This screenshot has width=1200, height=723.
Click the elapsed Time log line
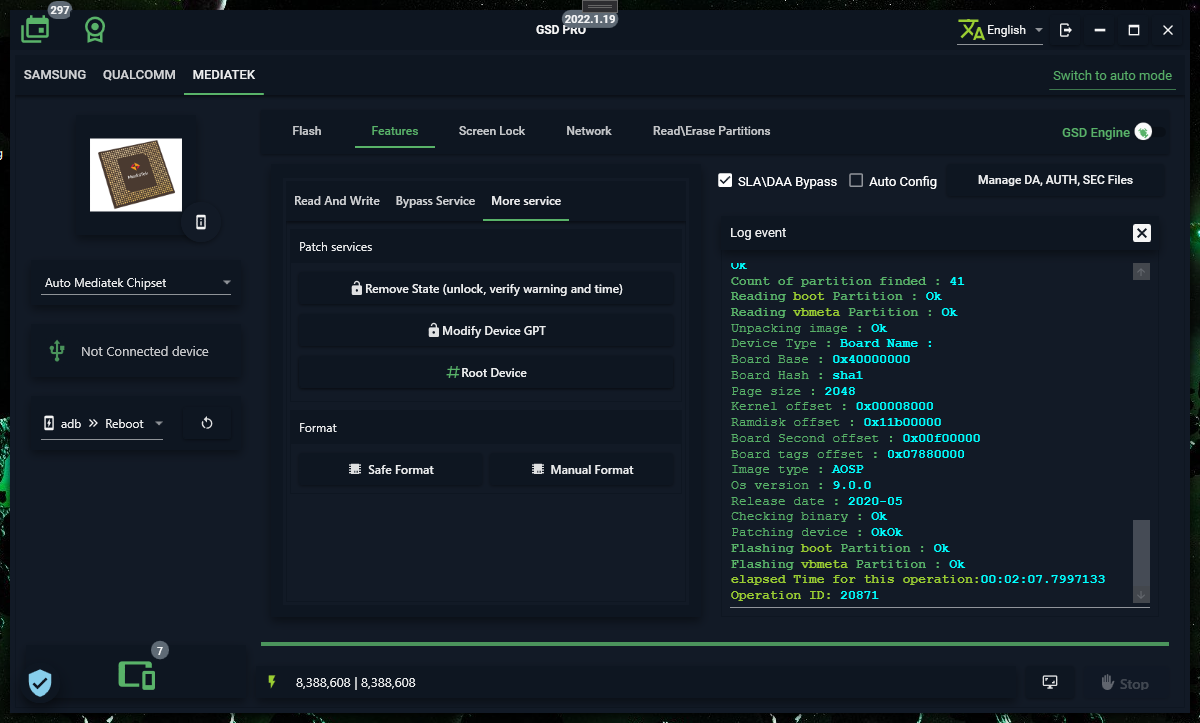point(918,580)
